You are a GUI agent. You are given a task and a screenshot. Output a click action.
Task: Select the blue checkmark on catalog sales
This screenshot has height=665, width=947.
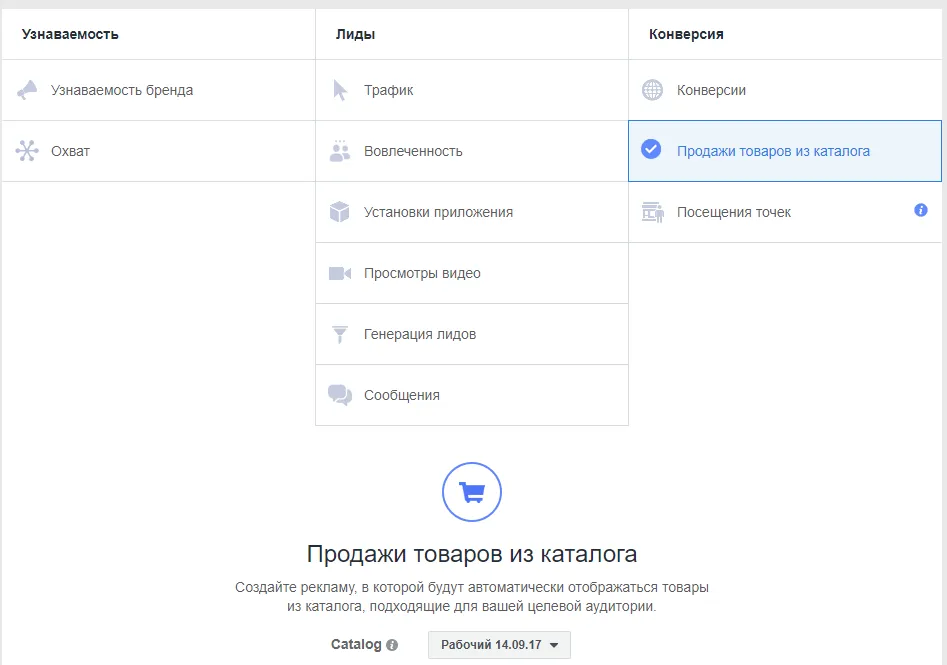click(653, 151)
